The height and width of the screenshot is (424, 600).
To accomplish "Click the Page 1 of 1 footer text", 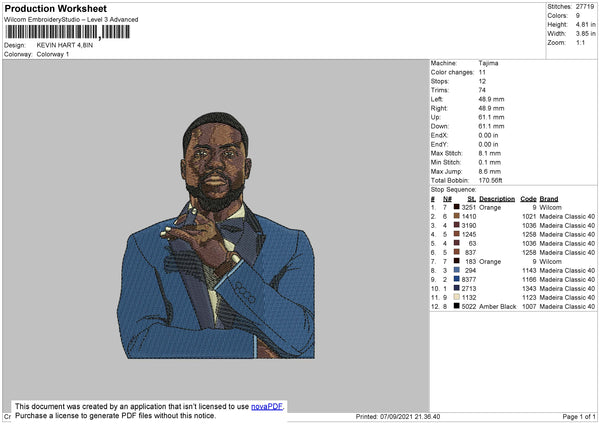I will tap(579, 417).
